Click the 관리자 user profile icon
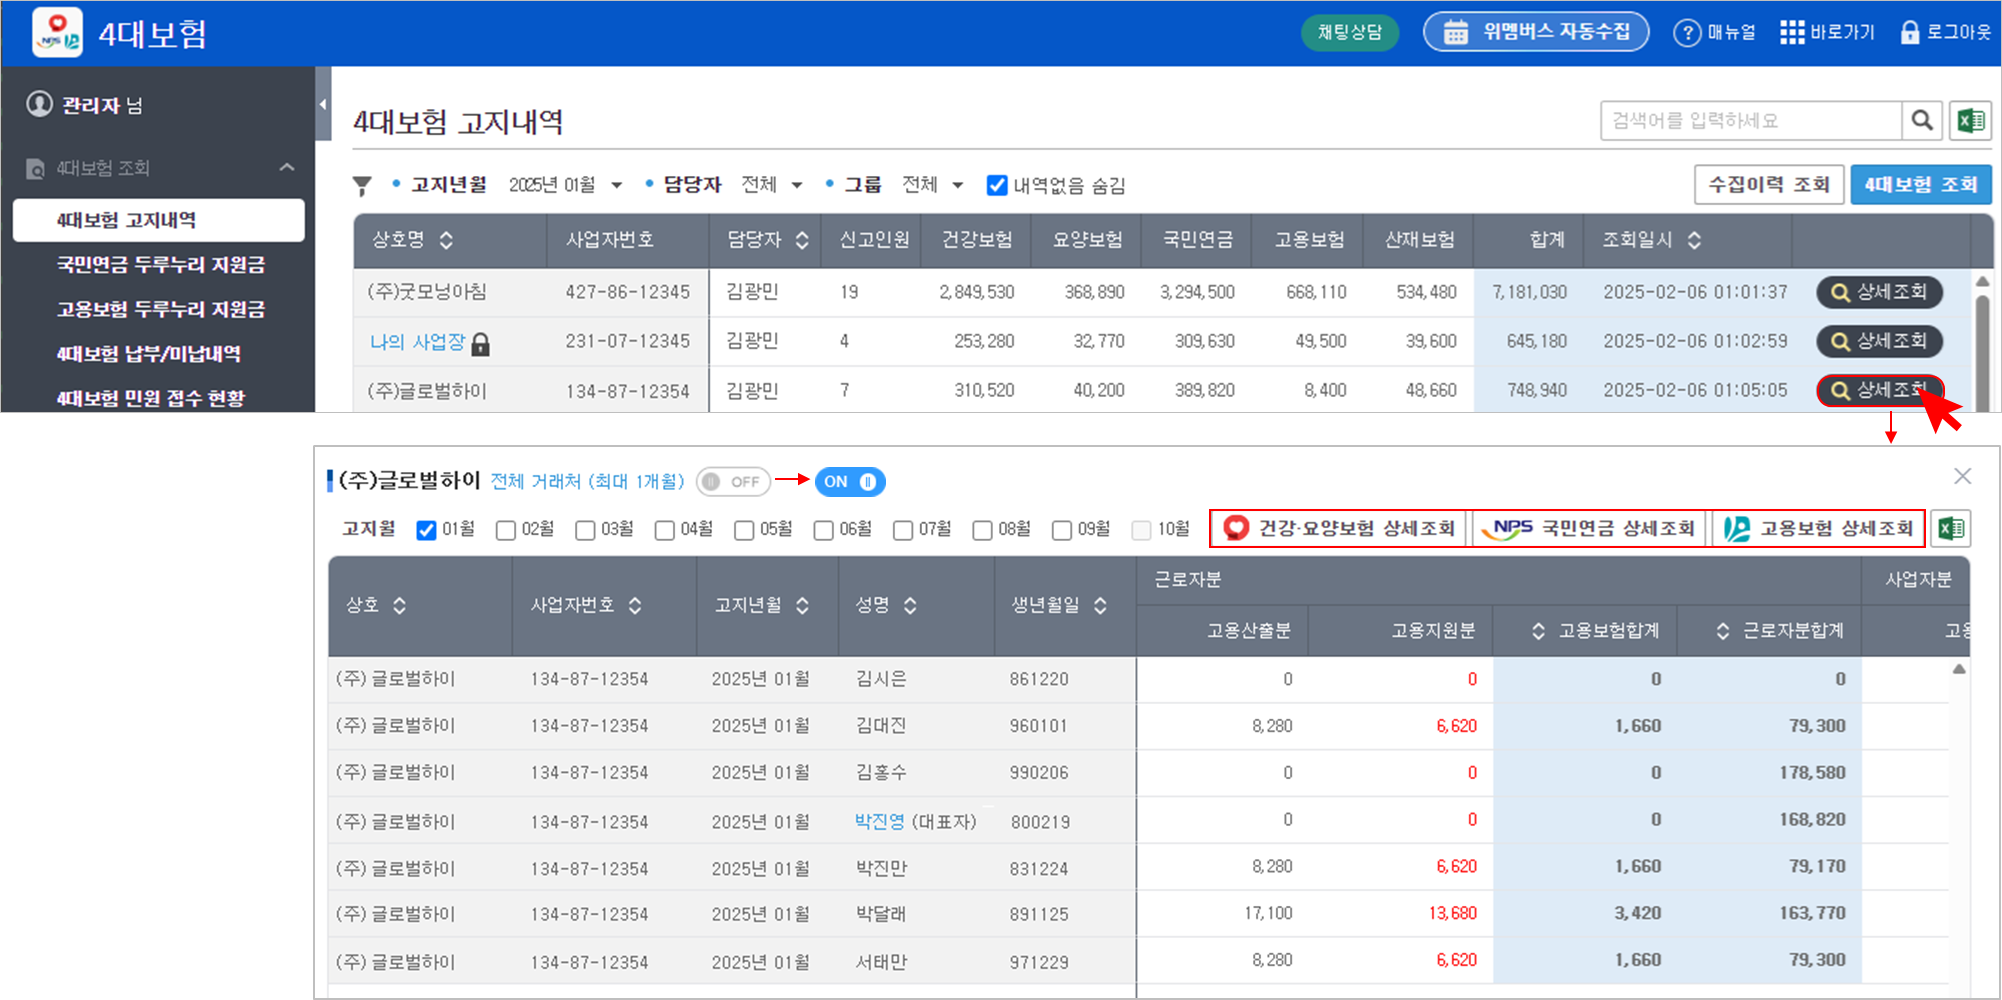The width and height of the screenshot is (2002, 1000). [39, 104]
